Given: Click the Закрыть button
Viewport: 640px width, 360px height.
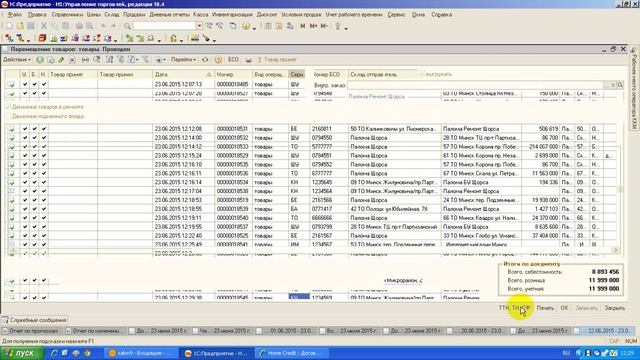Looking at the screenshot, I should (614, 308).
